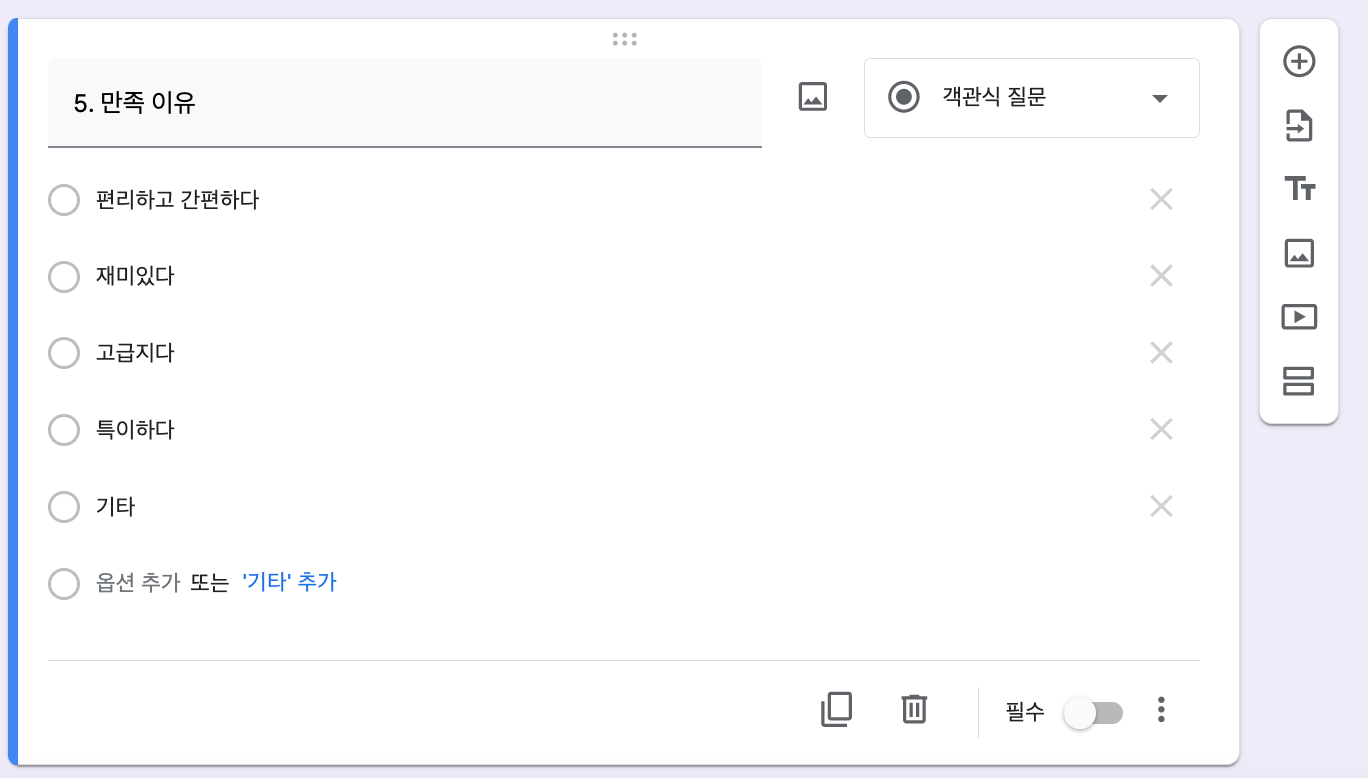Screen dimensions: 1368x778
Task: Open the 객관식 질문 question type dropdown
Action: 1031,97
